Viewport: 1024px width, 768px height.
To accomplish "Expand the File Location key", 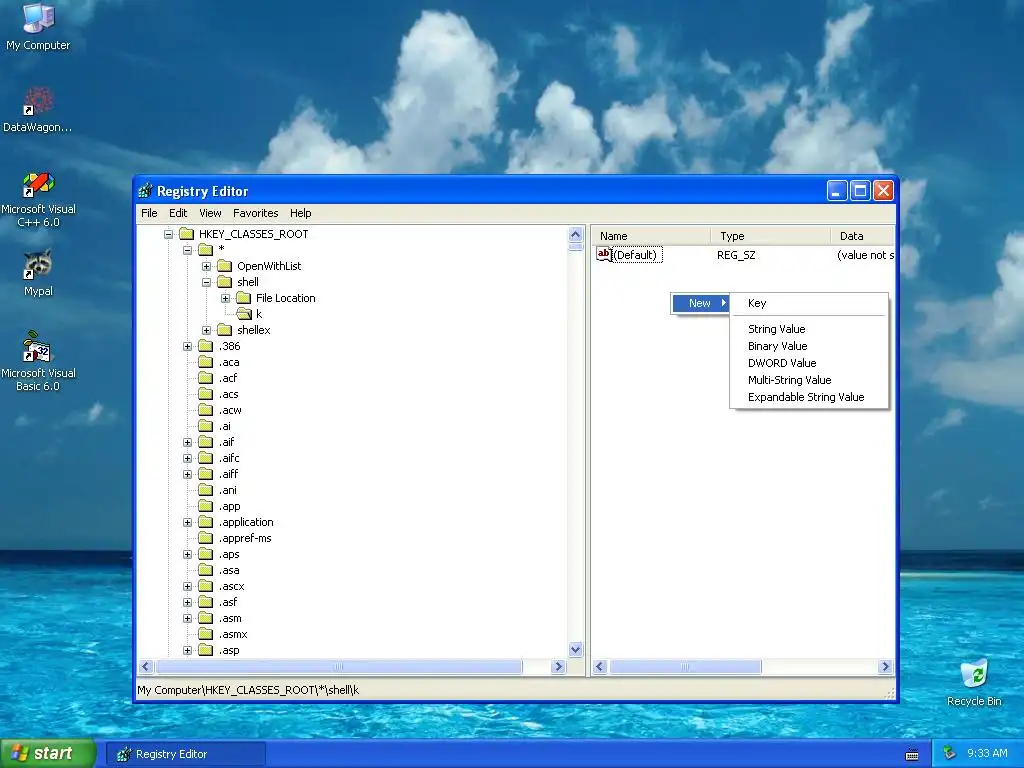I will coord(225,298).
